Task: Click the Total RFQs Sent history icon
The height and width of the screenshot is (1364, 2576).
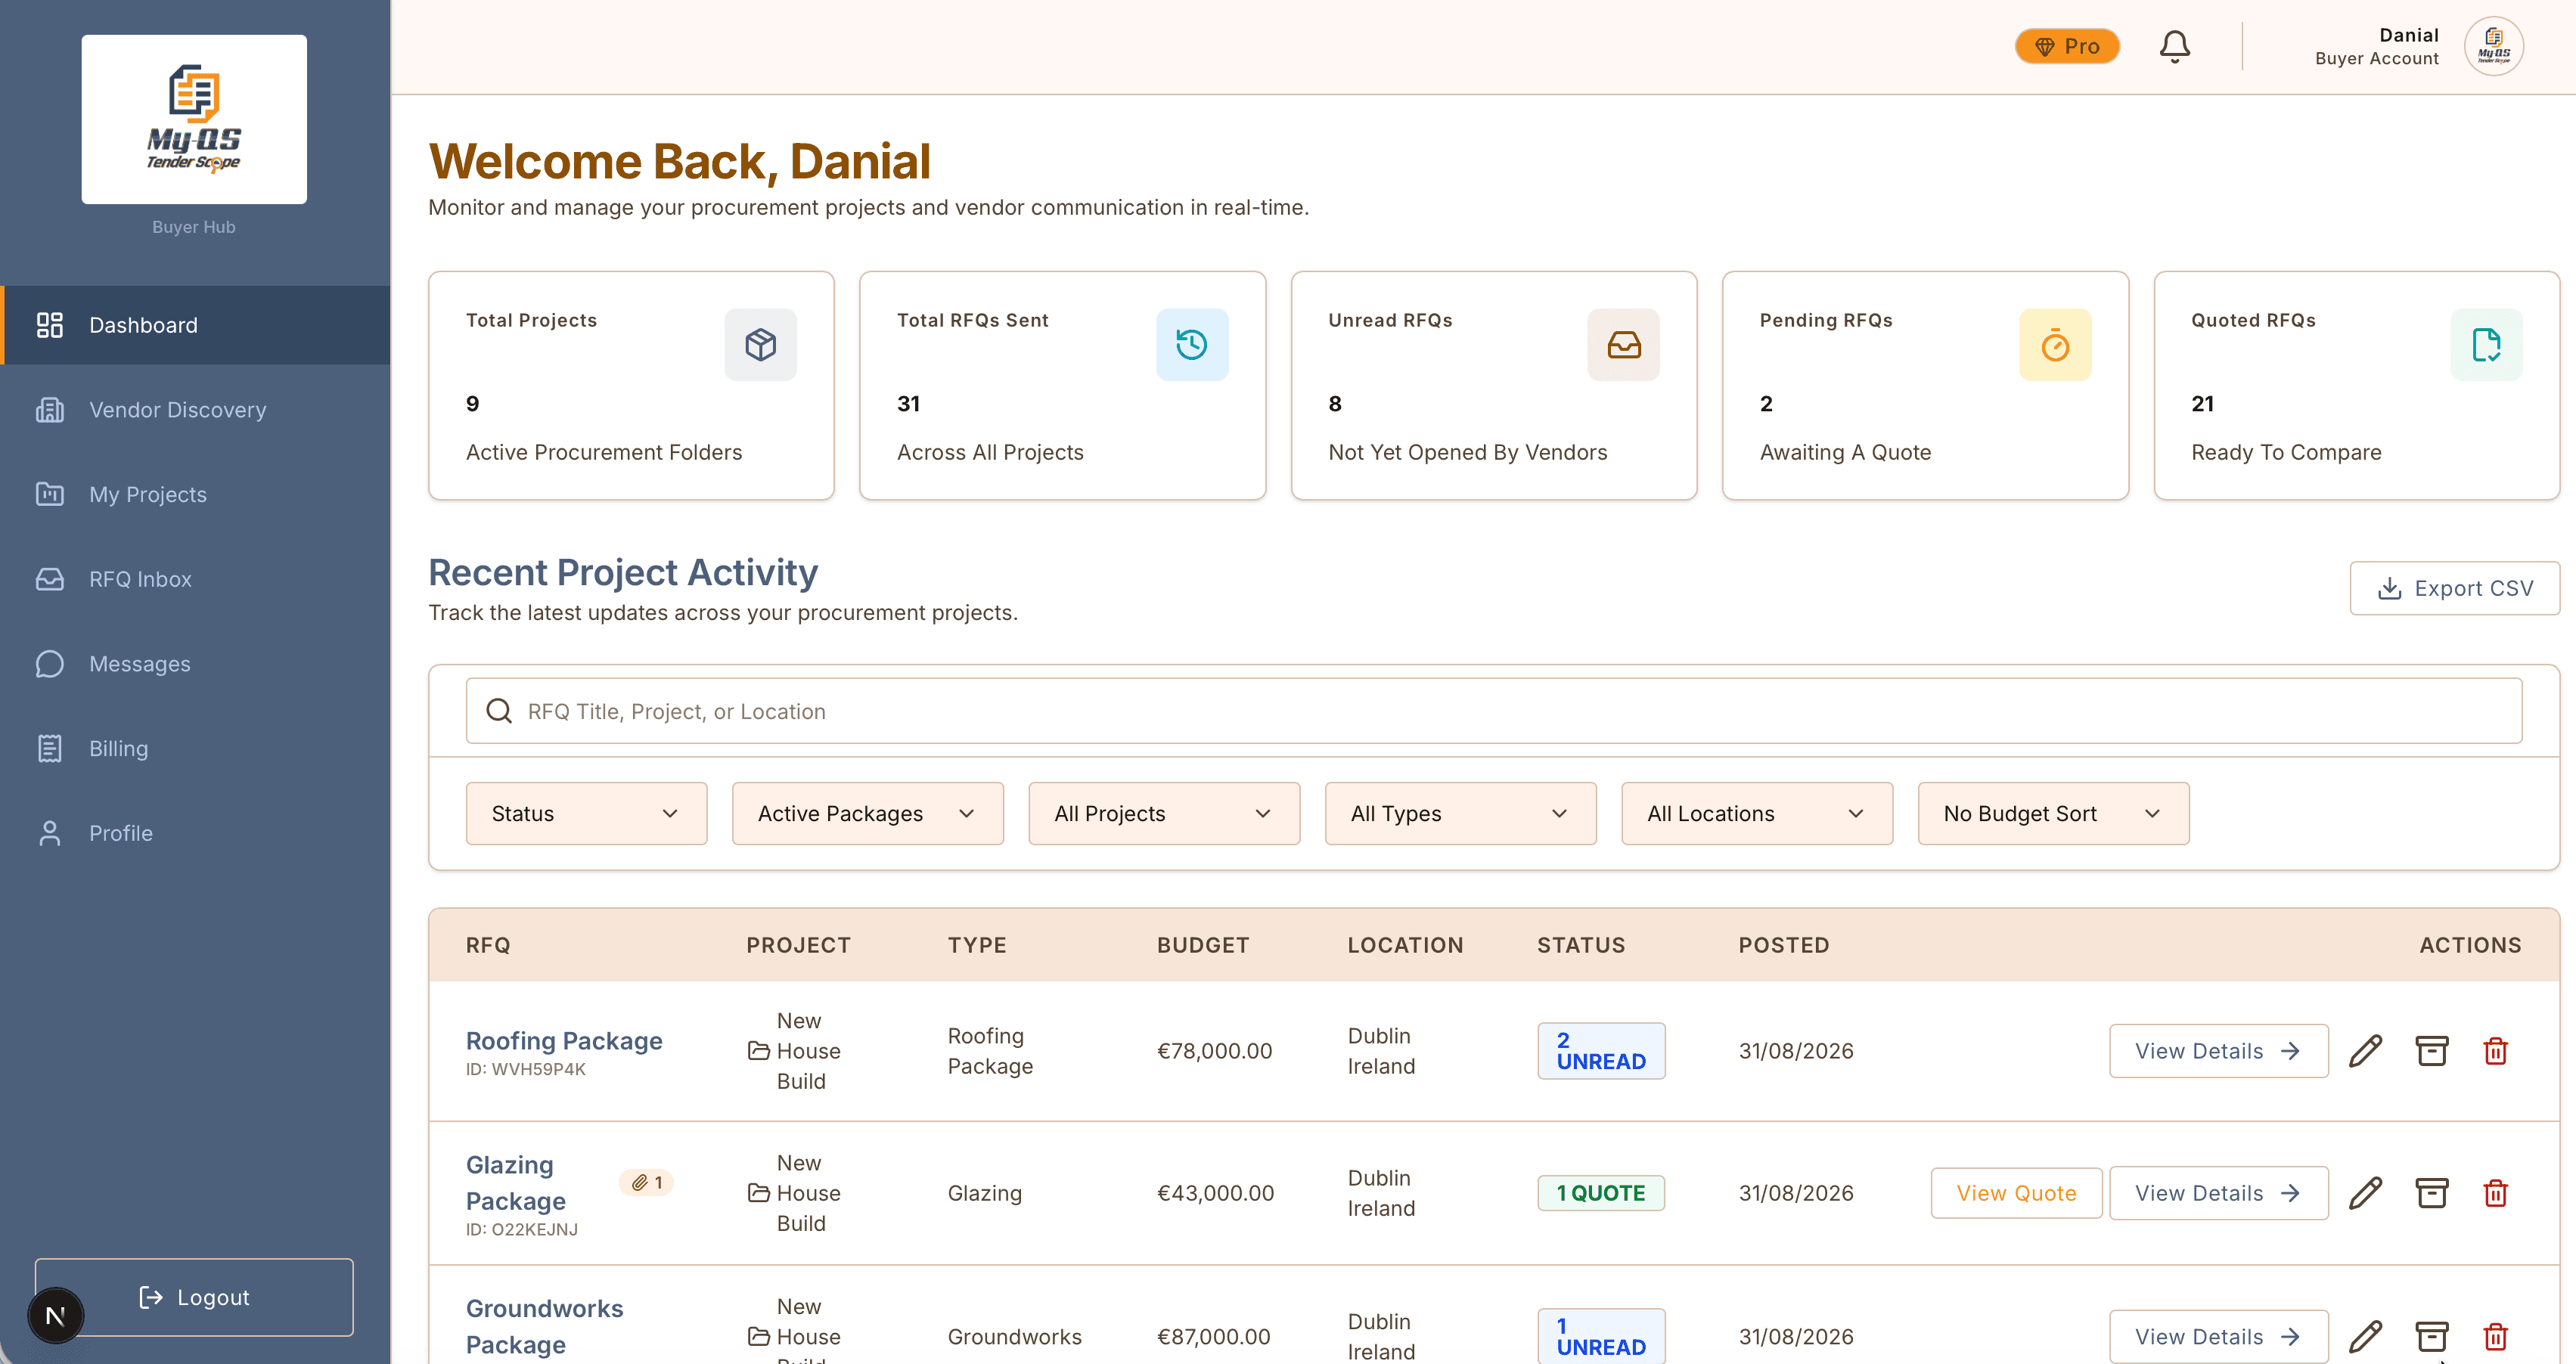Action: point(1192,345)
